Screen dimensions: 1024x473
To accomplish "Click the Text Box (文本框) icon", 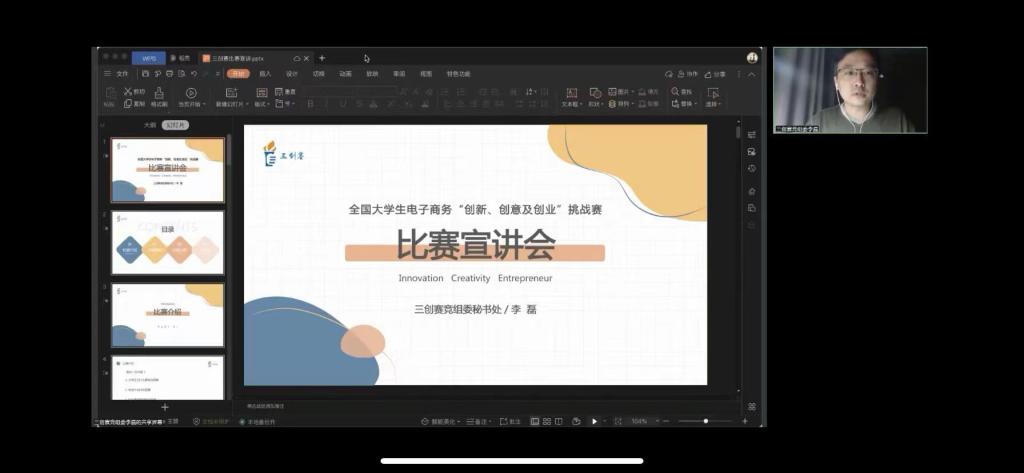I will click(570, 93).
